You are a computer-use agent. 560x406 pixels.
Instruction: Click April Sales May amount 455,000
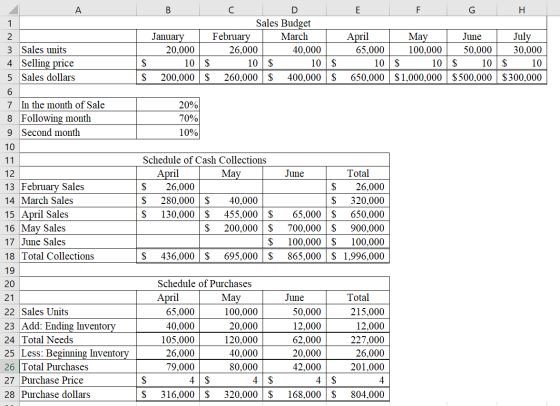(231, 214)
